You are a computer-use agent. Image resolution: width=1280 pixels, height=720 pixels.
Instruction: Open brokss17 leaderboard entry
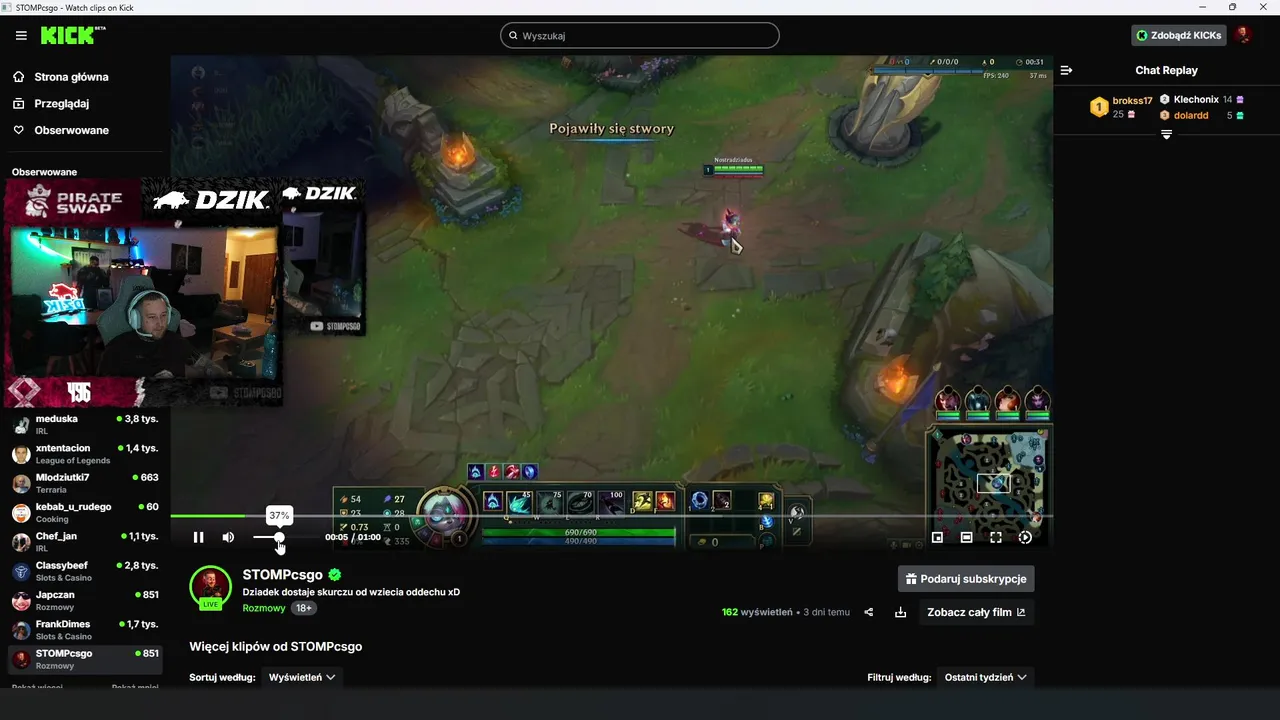[x=1121, y=107]
